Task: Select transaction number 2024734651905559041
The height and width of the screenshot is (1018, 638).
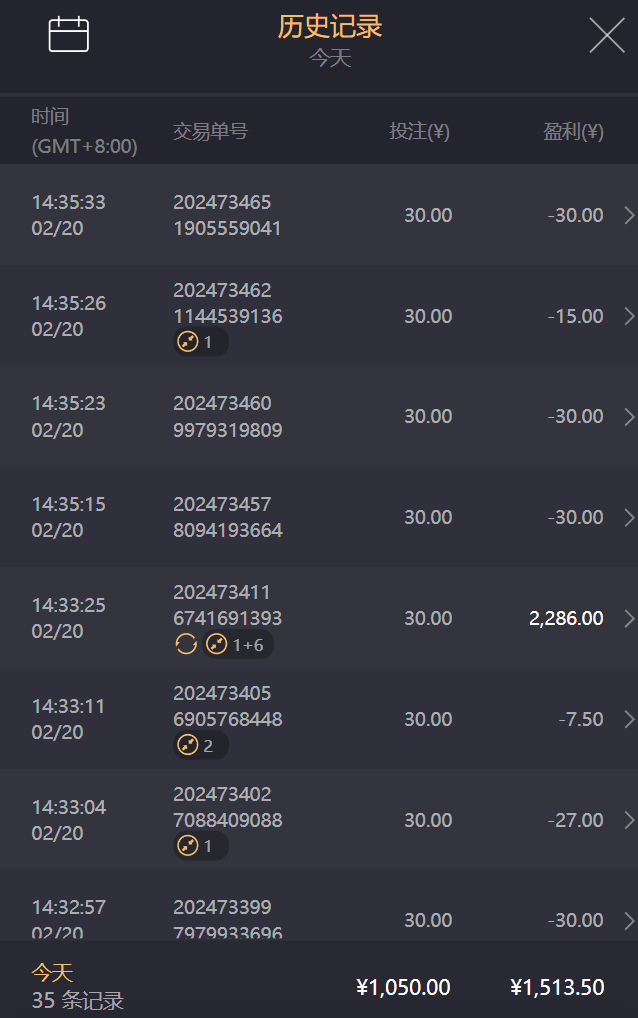Action: tap(227, 215)
